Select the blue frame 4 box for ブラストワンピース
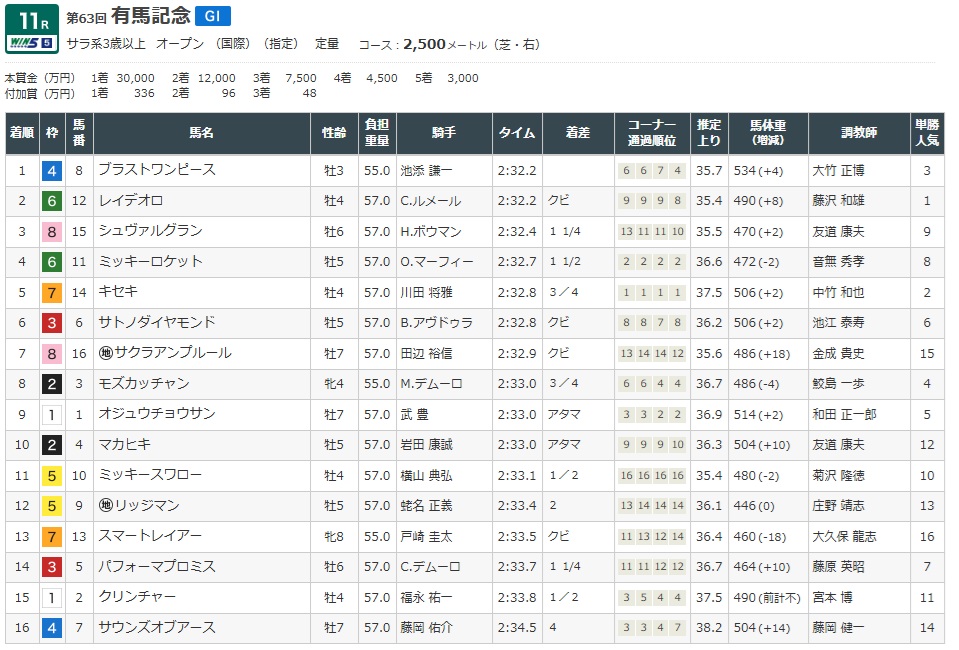959x650 pixels. pos(50,171)
